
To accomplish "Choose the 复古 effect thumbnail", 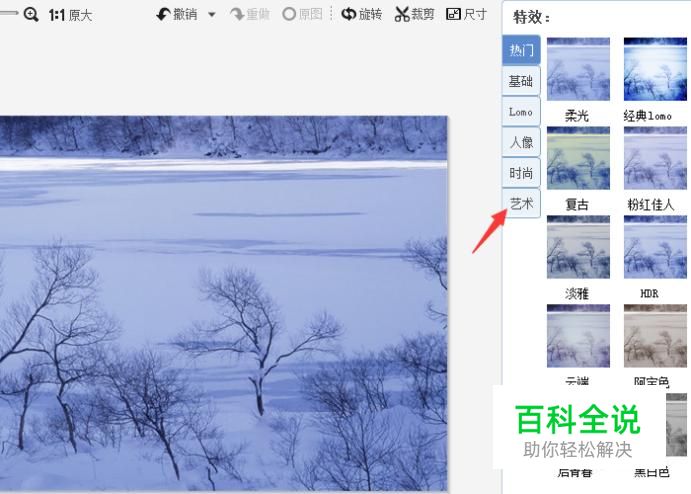I will click(x=578, y=158).
